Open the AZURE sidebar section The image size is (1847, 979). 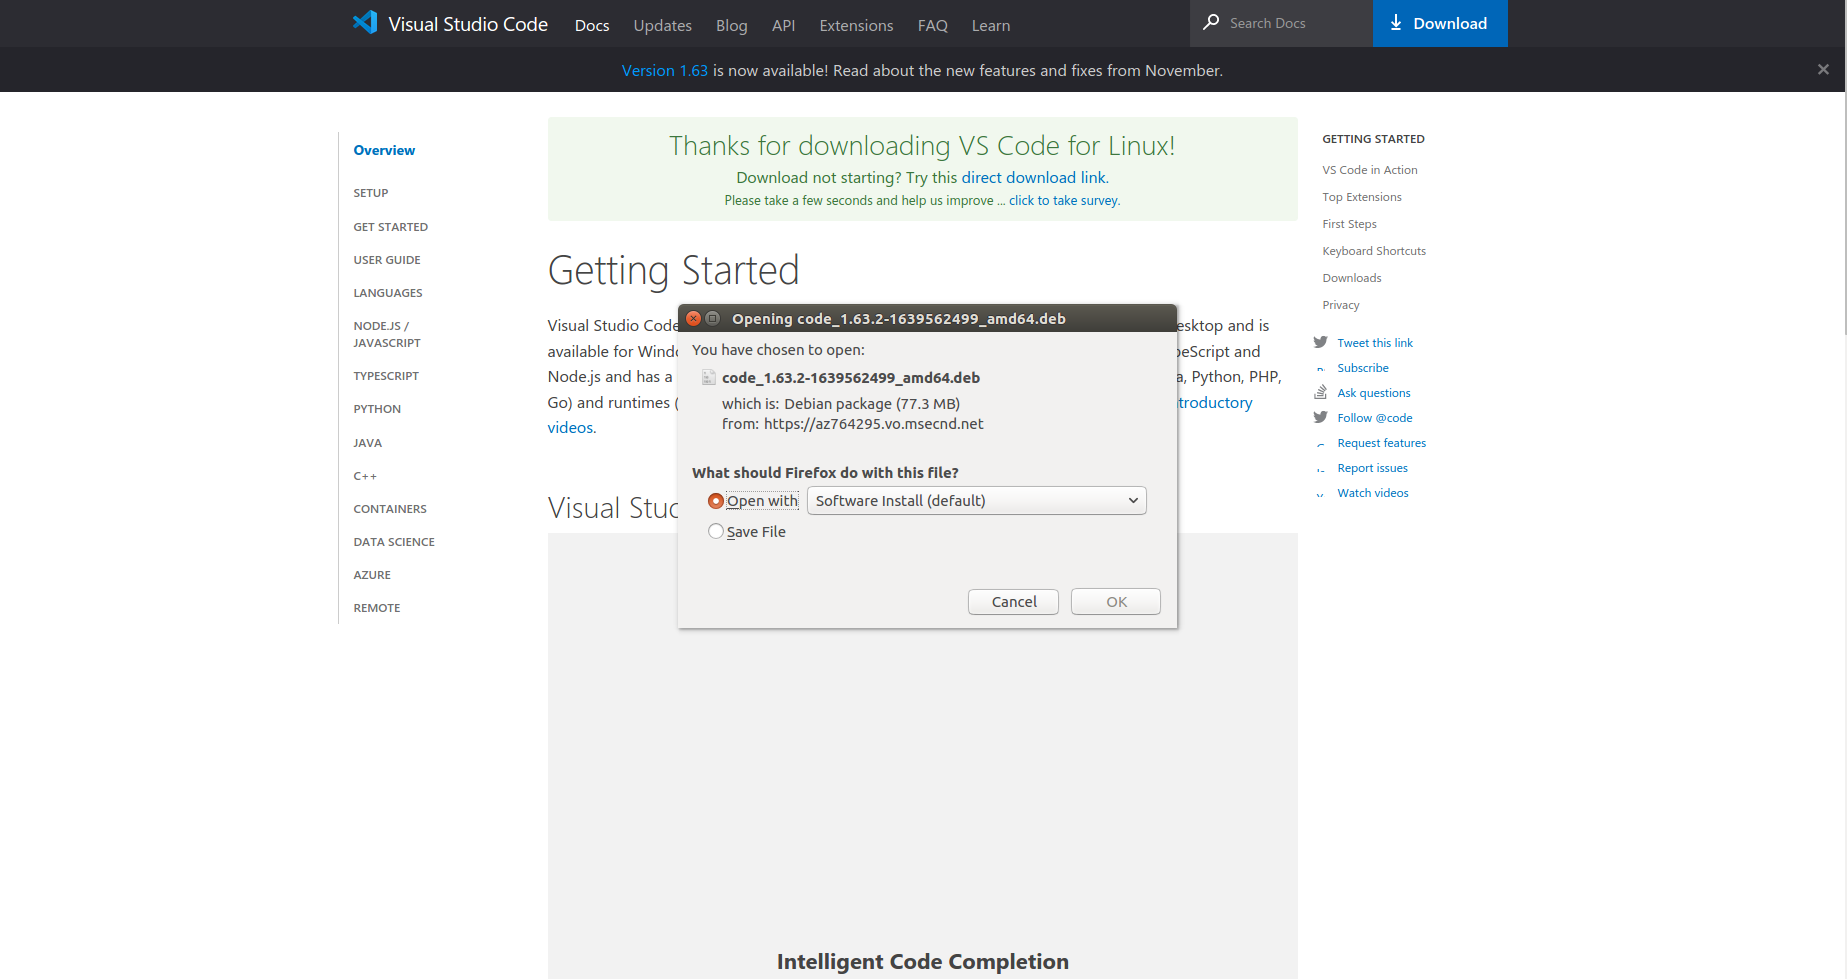click(371, 575)
